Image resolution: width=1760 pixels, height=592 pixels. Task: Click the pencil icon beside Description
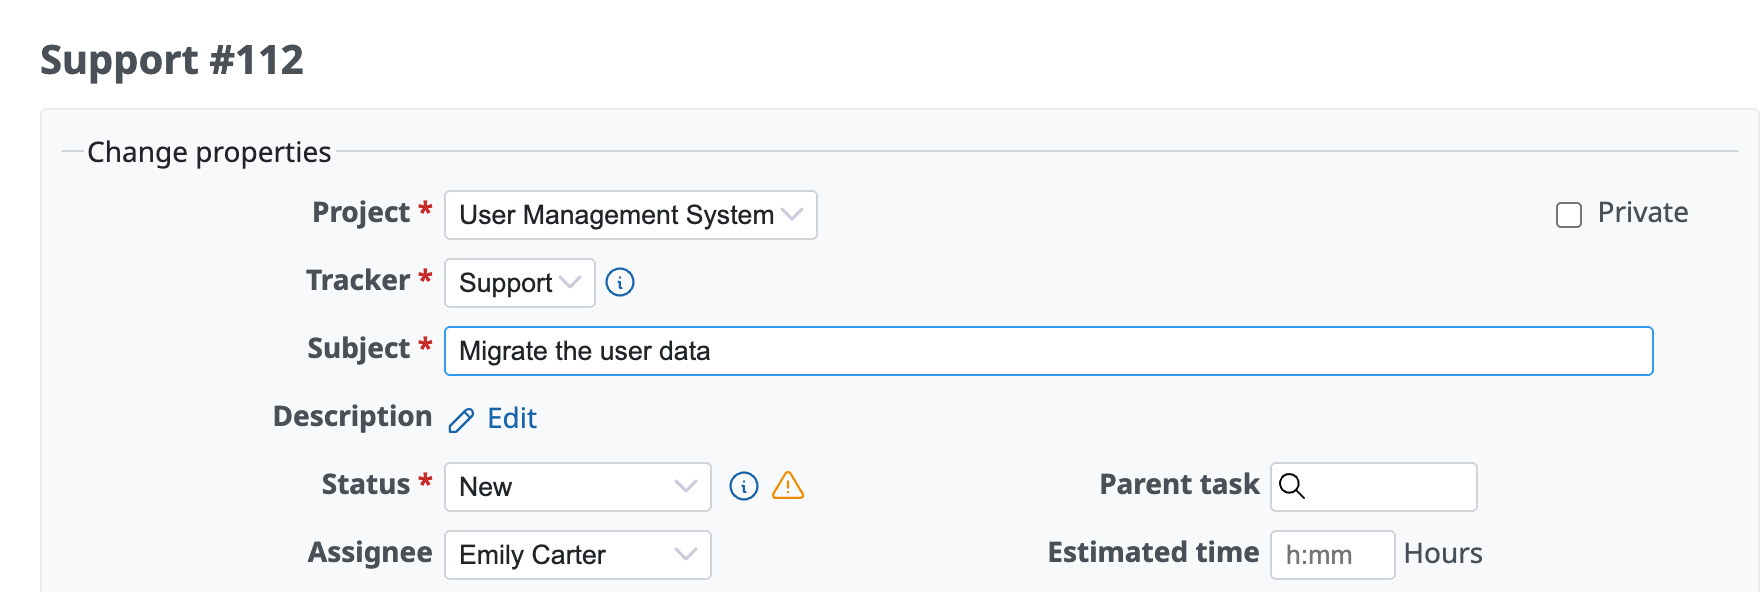click(x=461, y=420)
